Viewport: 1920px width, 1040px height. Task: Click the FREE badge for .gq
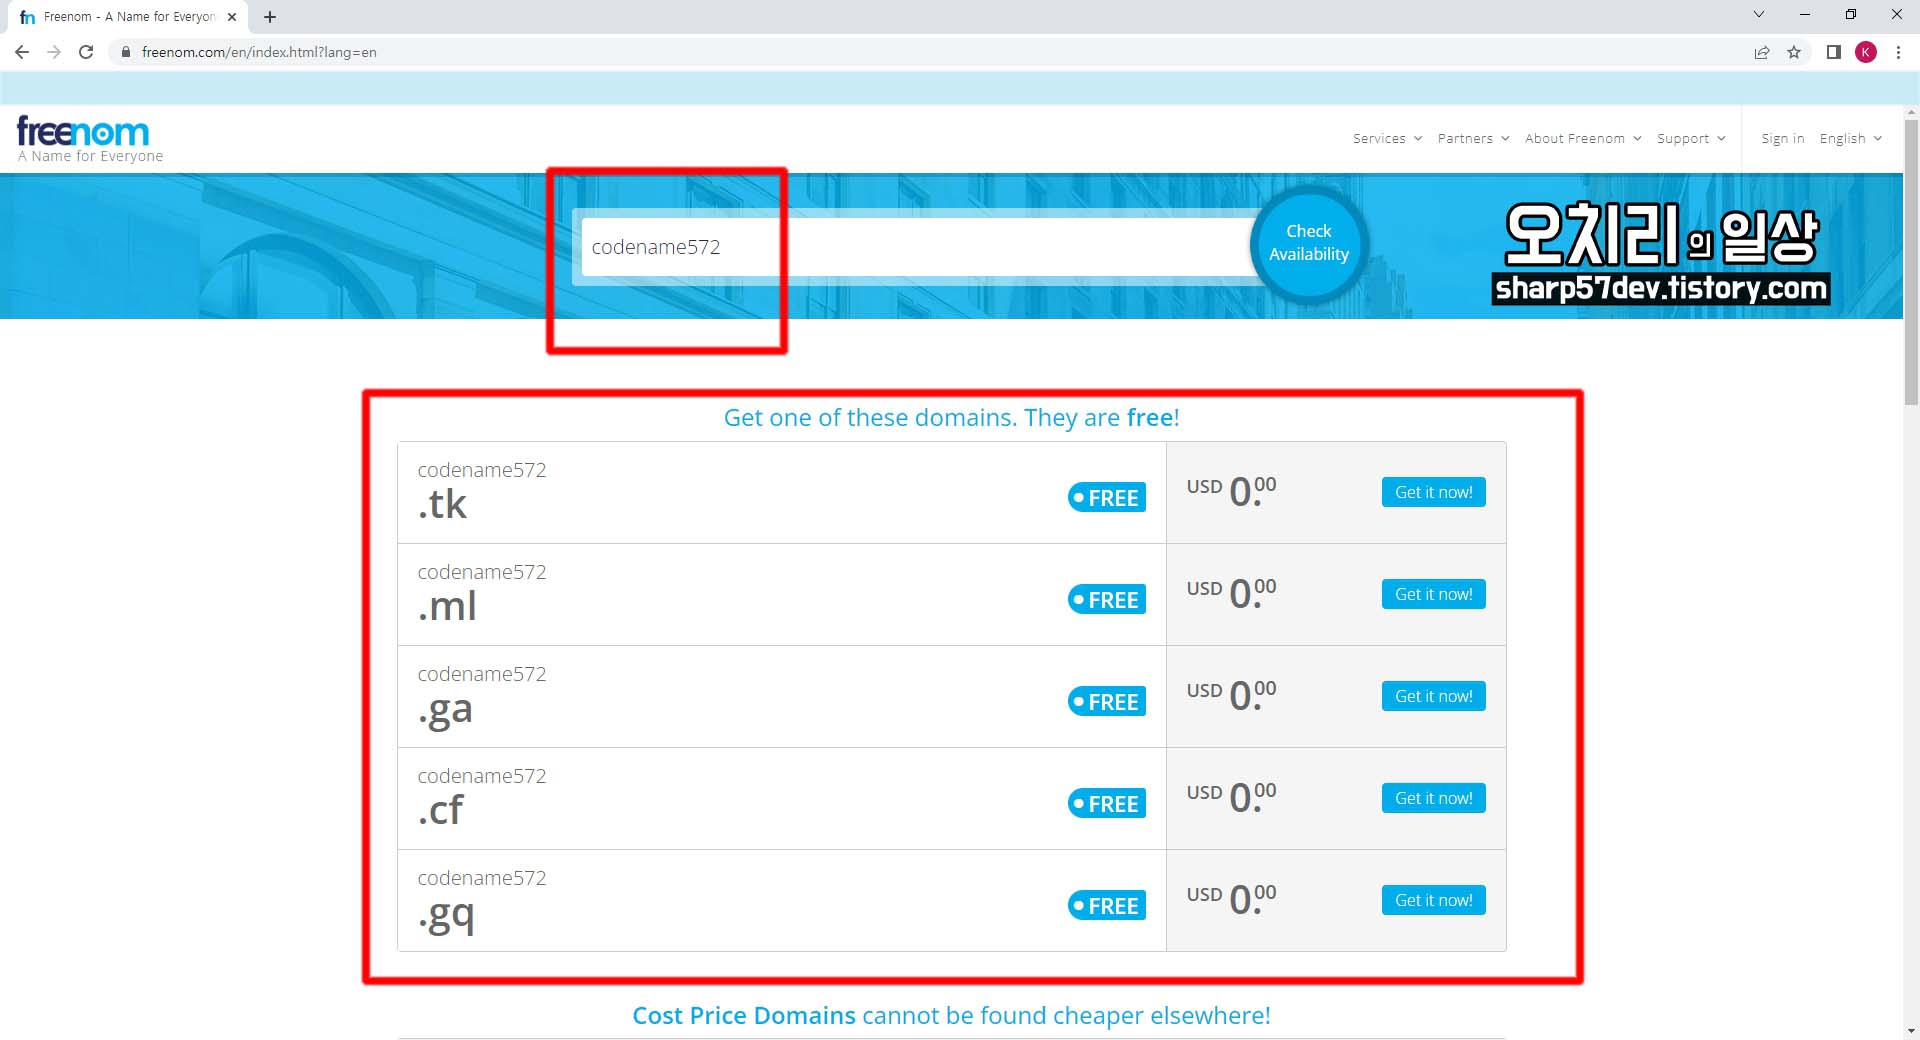click(1106, 905)
